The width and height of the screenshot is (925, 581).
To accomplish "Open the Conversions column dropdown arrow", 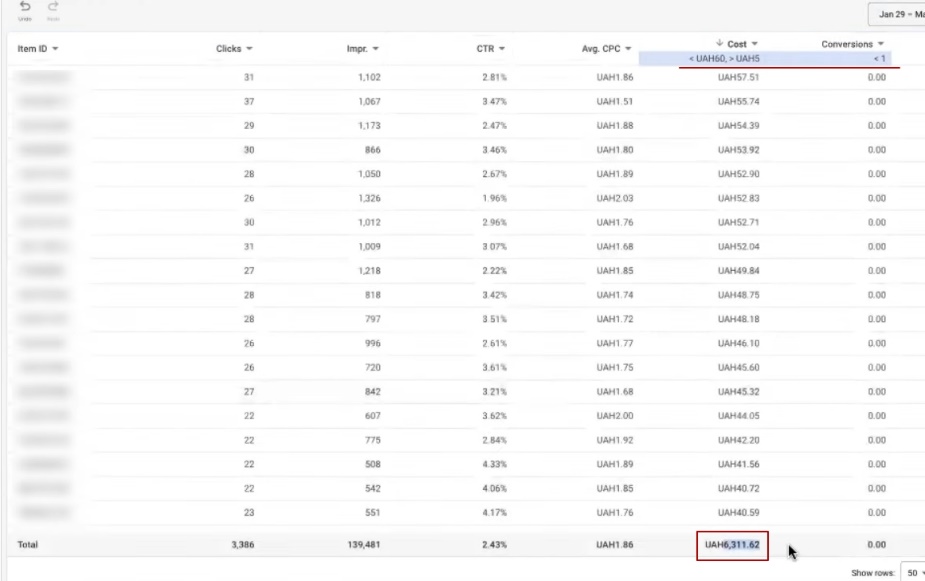I will tap(881, 44).
